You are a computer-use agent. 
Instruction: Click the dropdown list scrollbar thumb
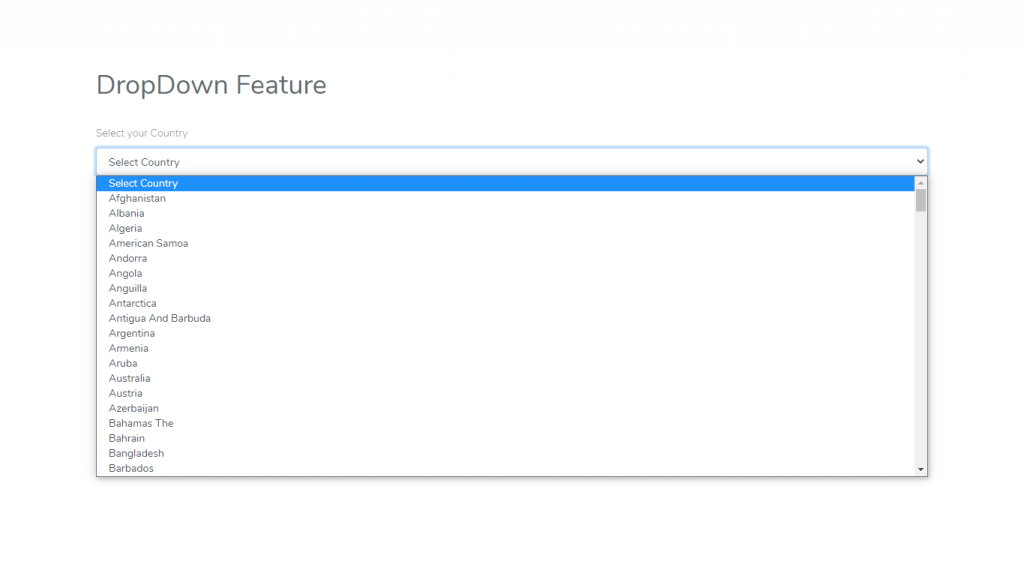pos(921,201)
